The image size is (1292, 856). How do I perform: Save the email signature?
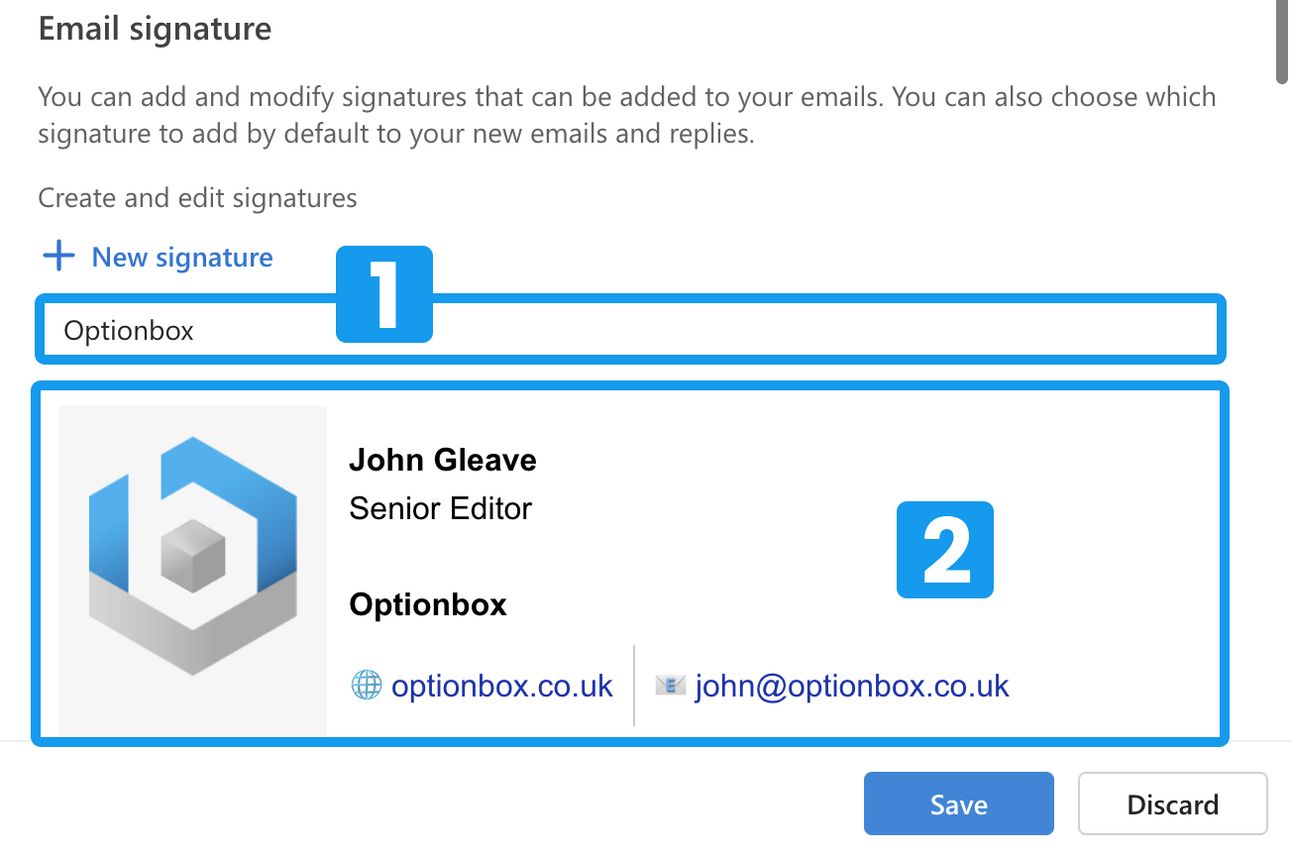[959, 804]
